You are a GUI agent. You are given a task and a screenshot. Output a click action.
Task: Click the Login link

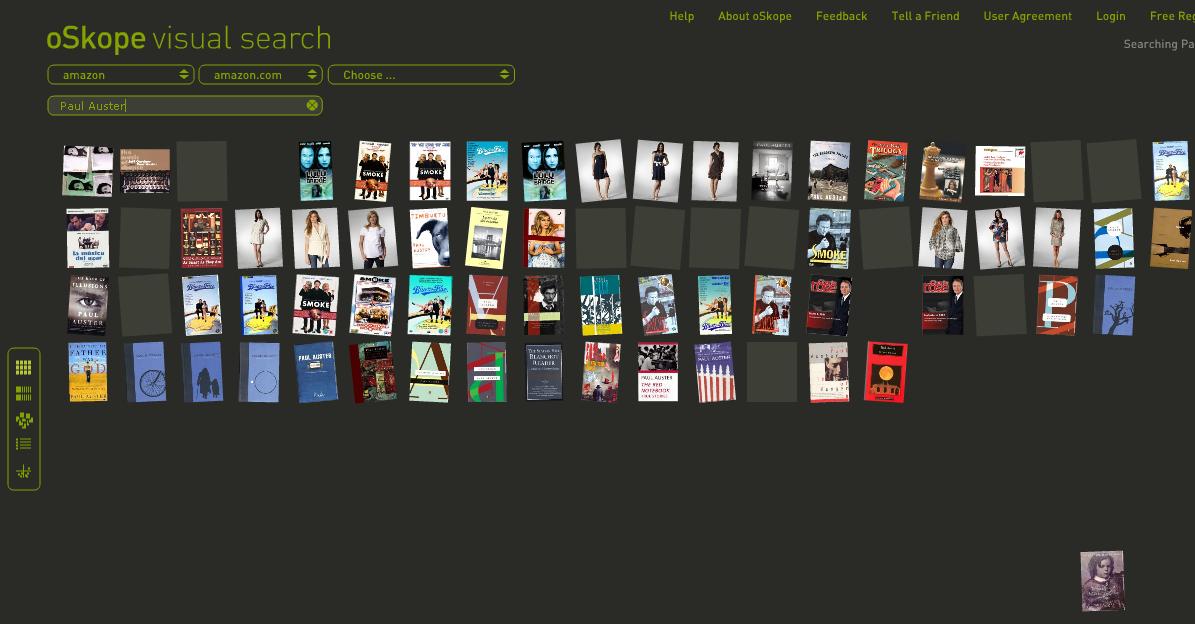click(1110, 16)
